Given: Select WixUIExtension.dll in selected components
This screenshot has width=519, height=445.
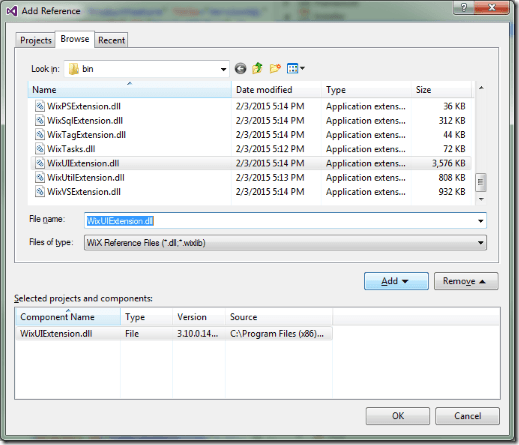Looking at the screenshot, I should click(x=56, y=334).
